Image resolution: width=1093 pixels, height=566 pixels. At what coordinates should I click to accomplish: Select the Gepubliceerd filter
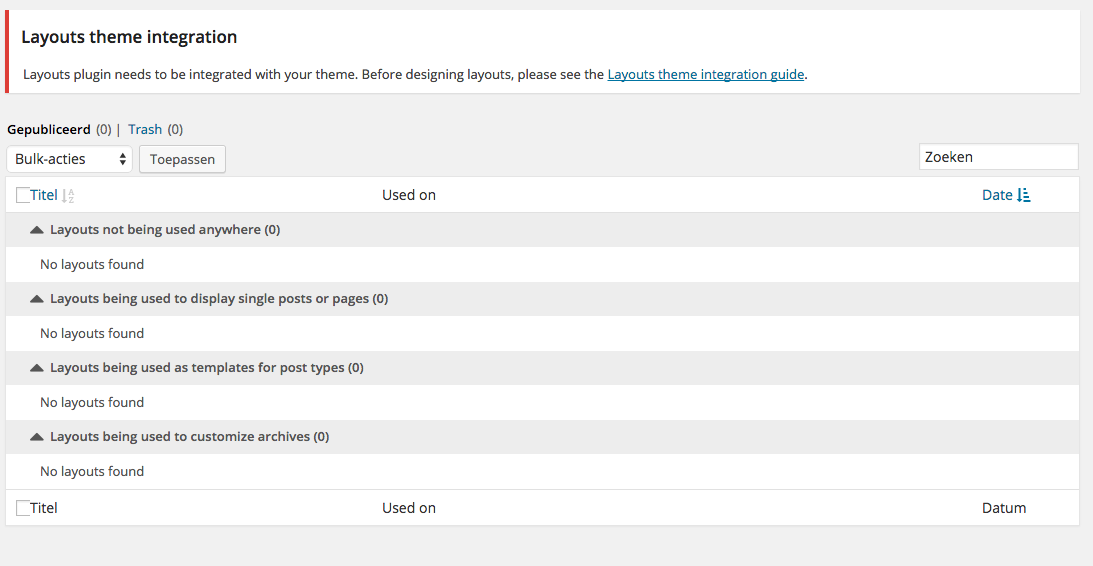click(x=49, y=130)
